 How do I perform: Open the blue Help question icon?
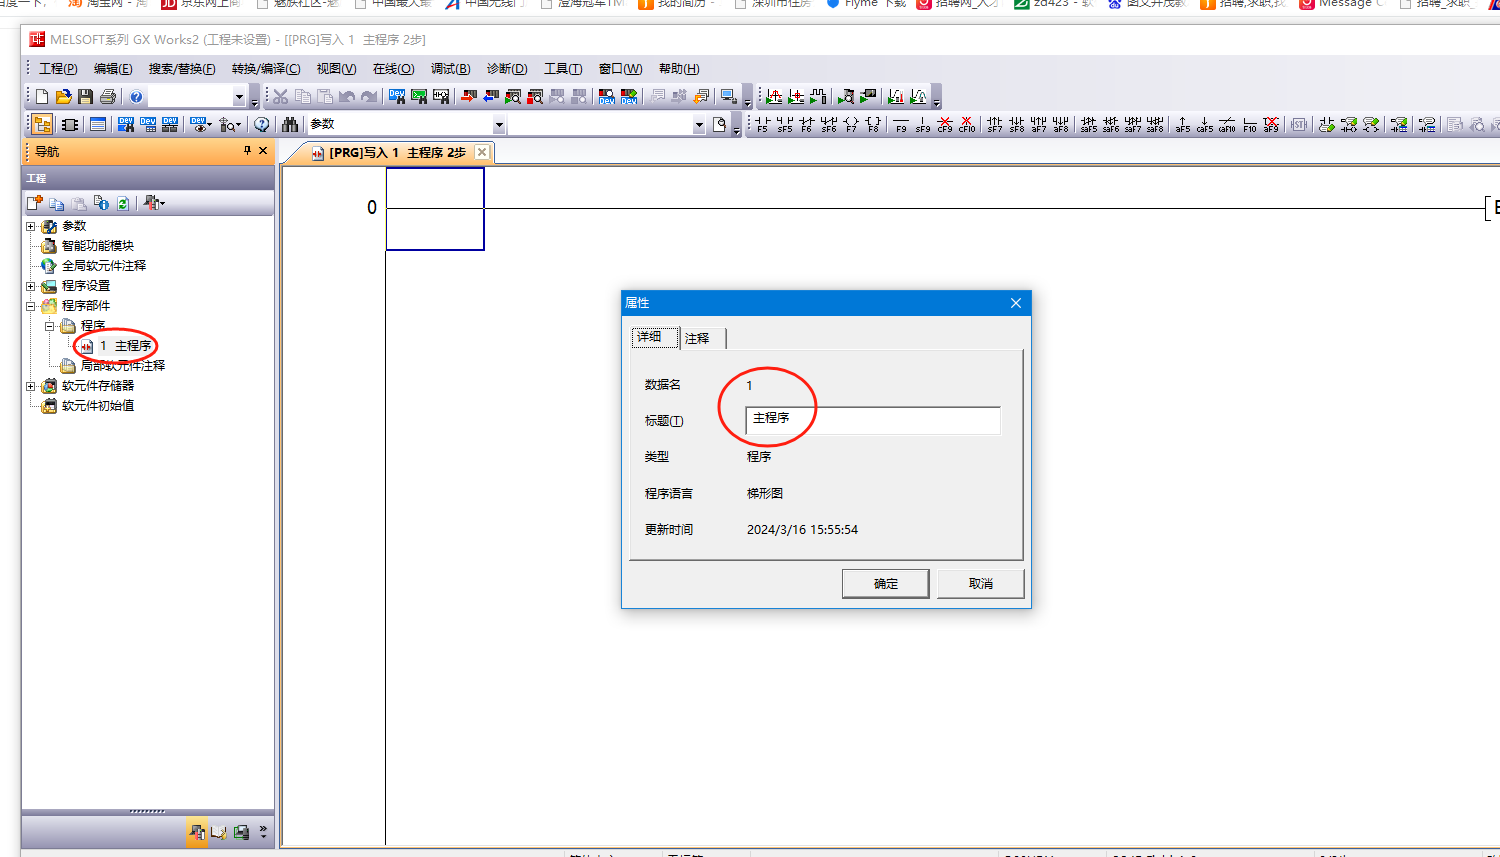[x=136, y=97]
